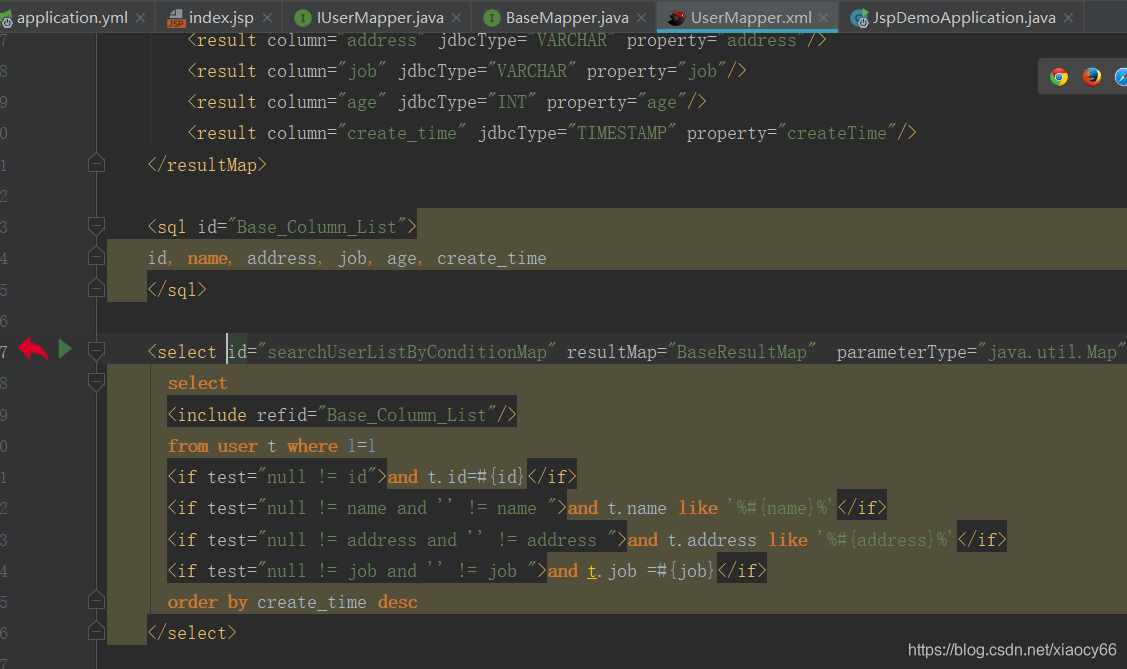1127x669 pixels.
Task: Click the 'create_time' column in the sql list
Action: click(x=492, y=258)
